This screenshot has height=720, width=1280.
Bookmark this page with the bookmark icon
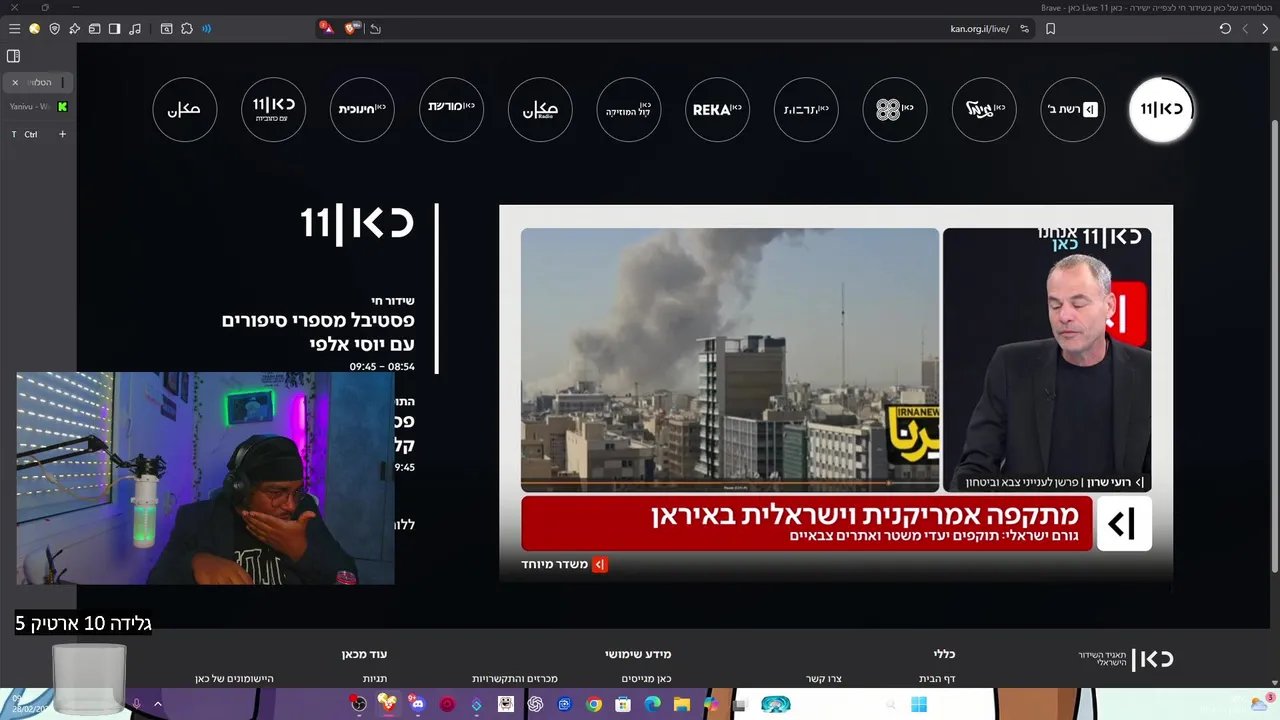(1050, 29)
